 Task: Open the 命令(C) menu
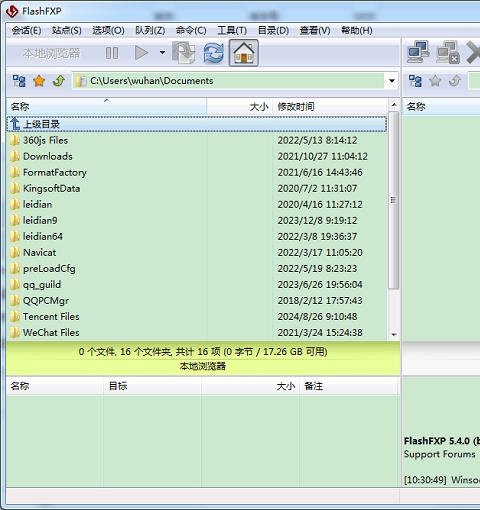[191, 31]
